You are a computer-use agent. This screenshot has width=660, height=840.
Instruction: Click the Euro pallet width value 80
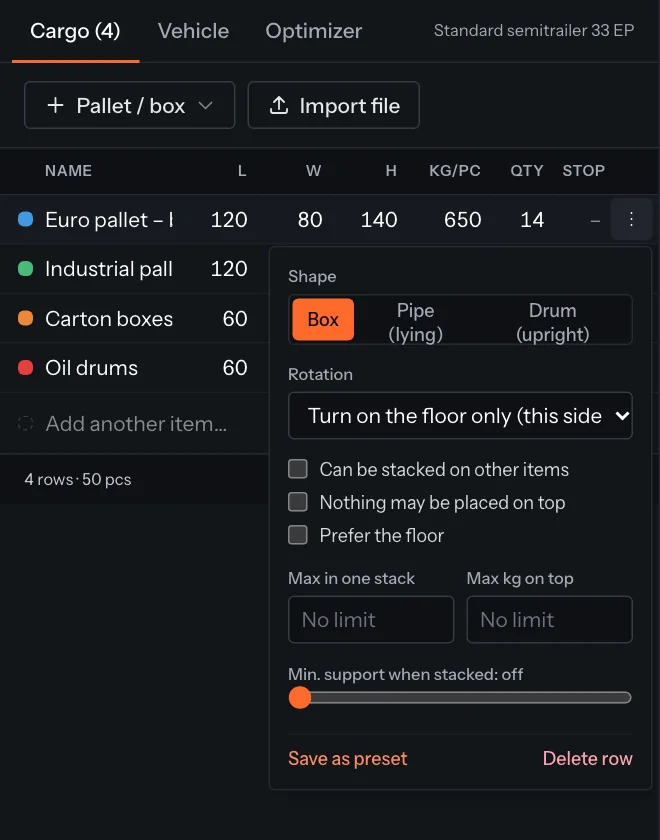(x=310, y=220)
